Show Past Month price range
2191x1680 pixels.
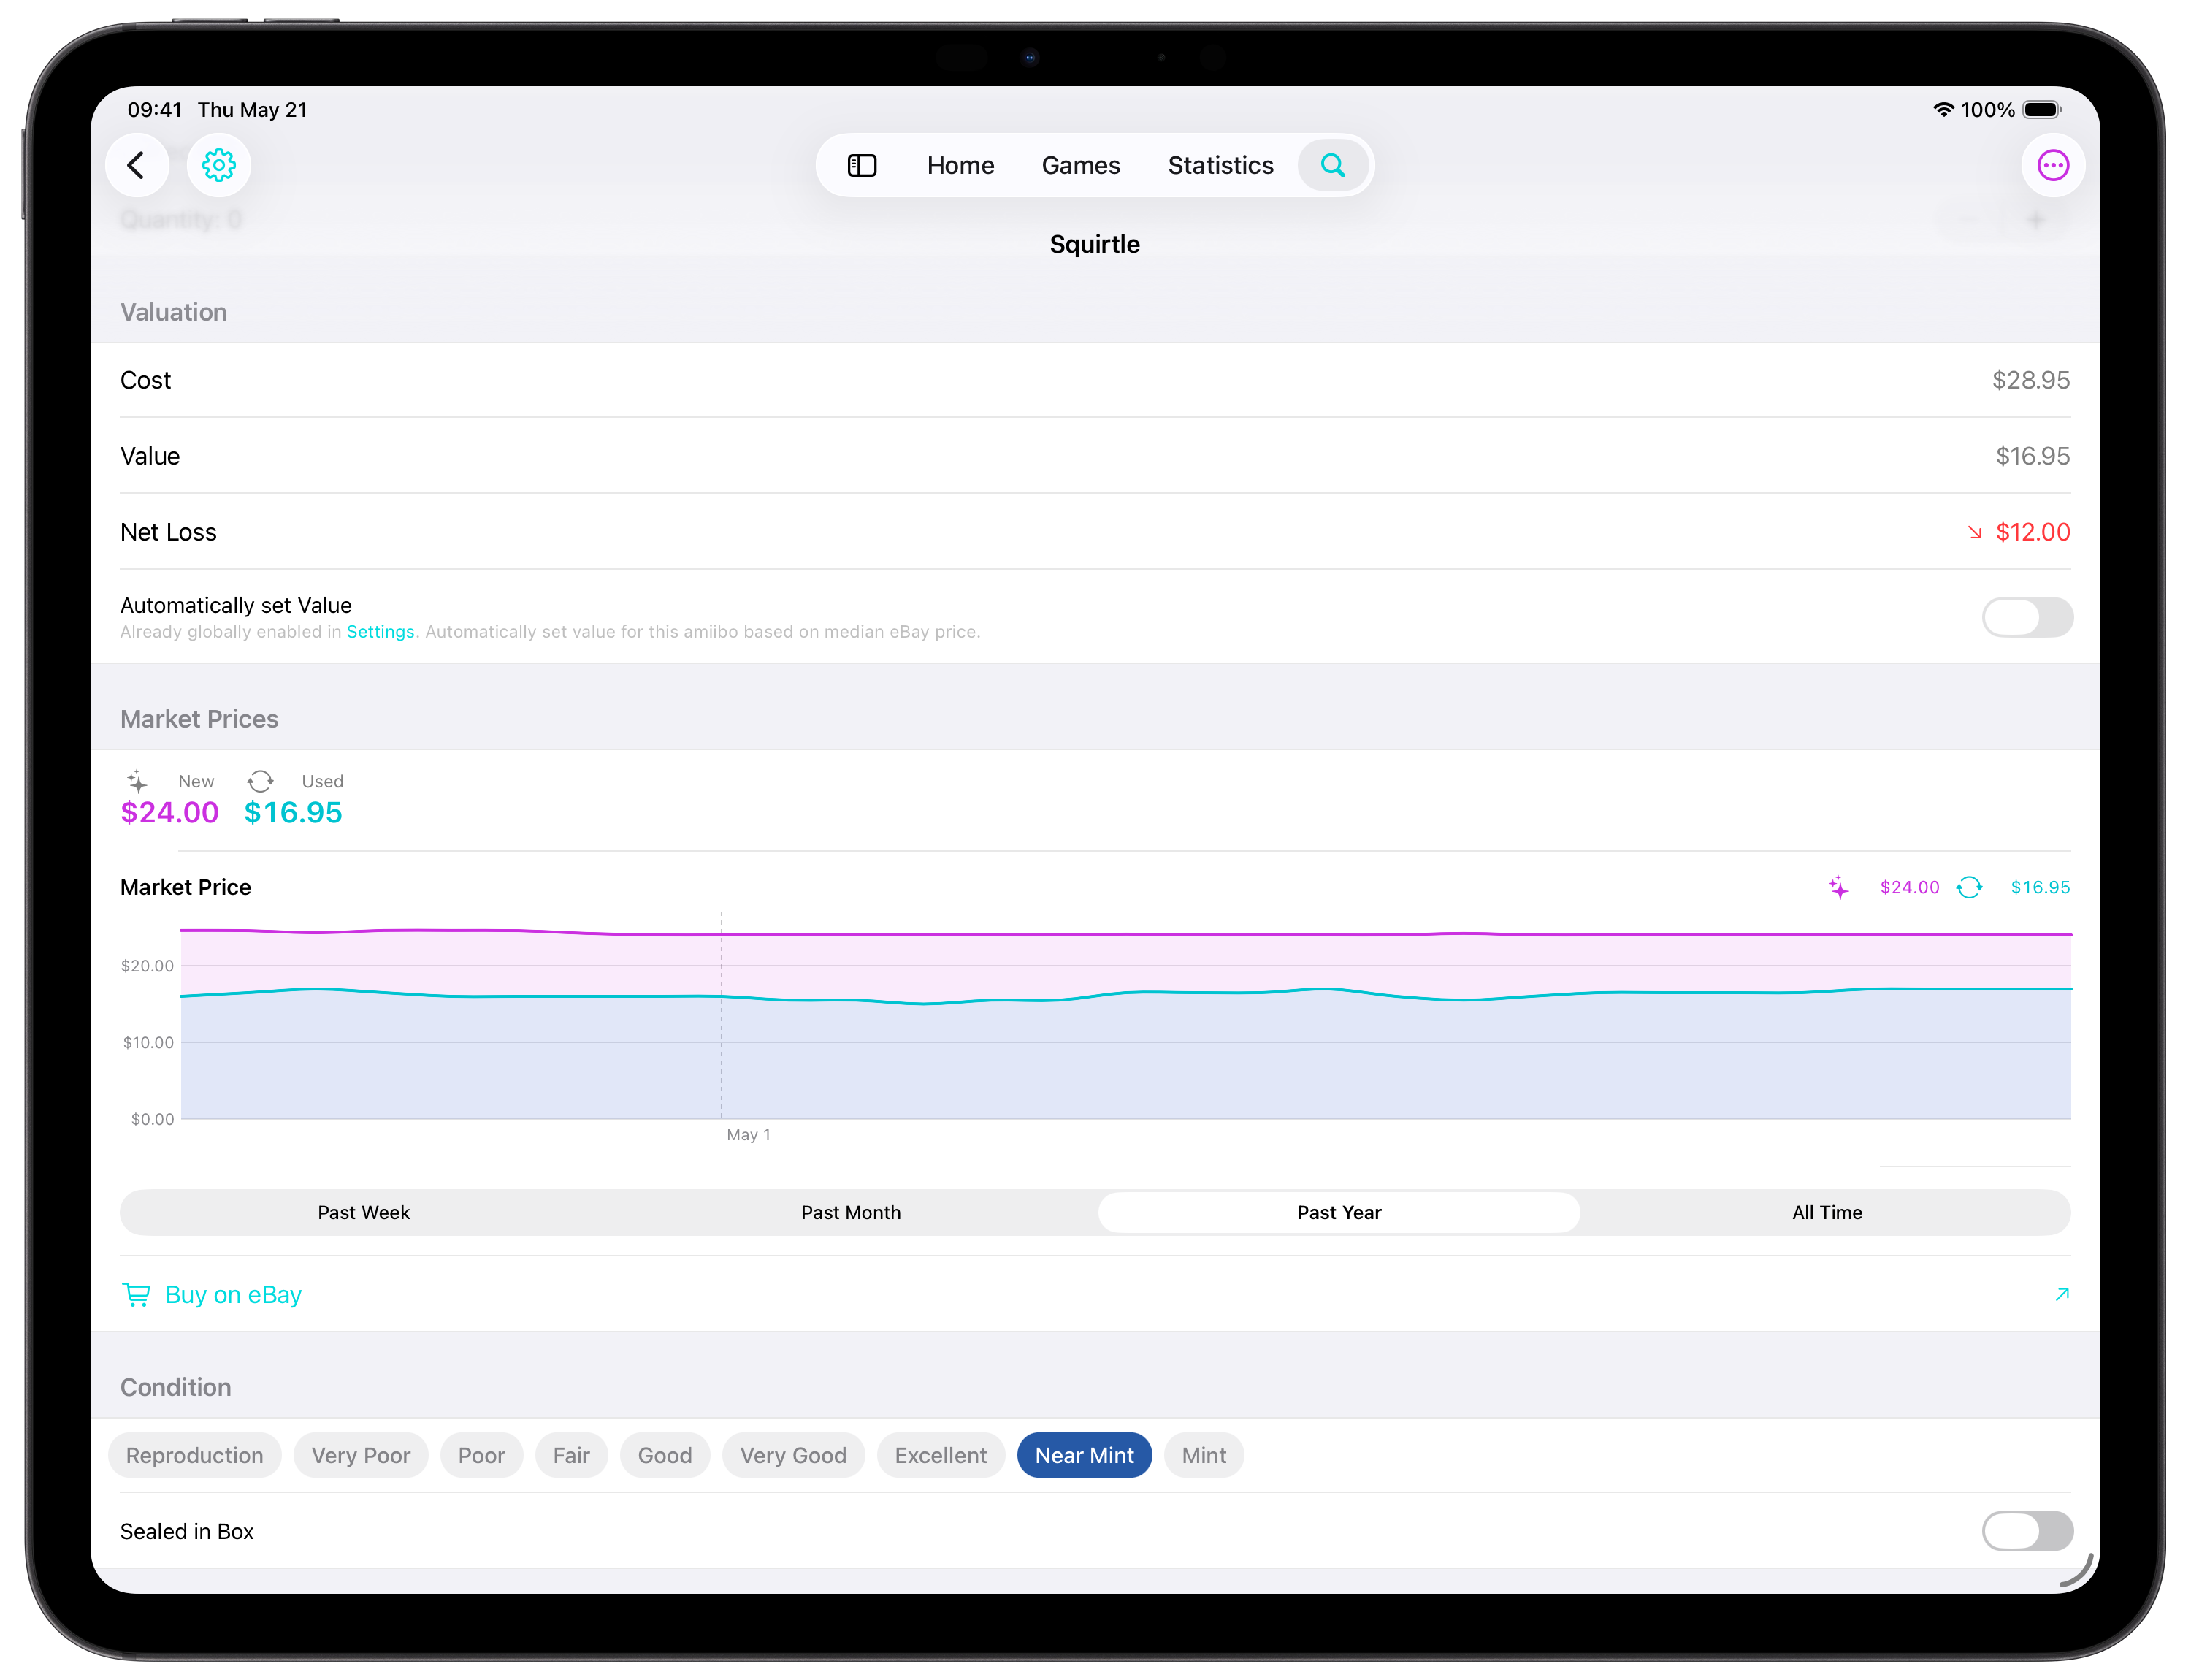851,1213
